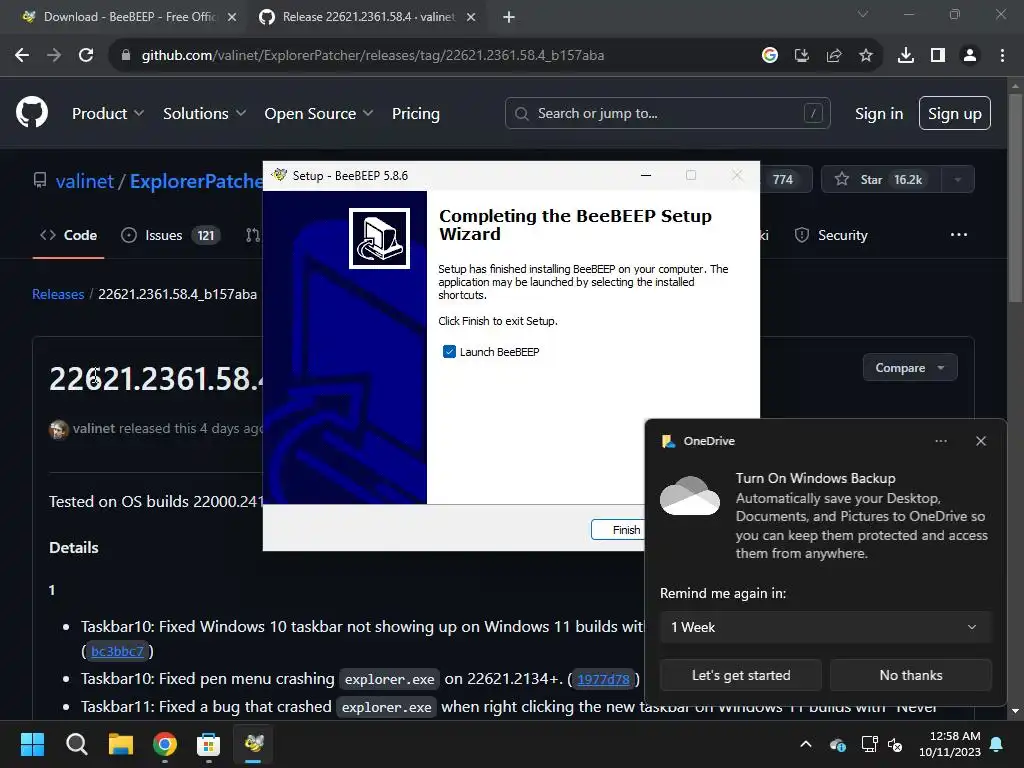Star the repository

pos(881,180)
